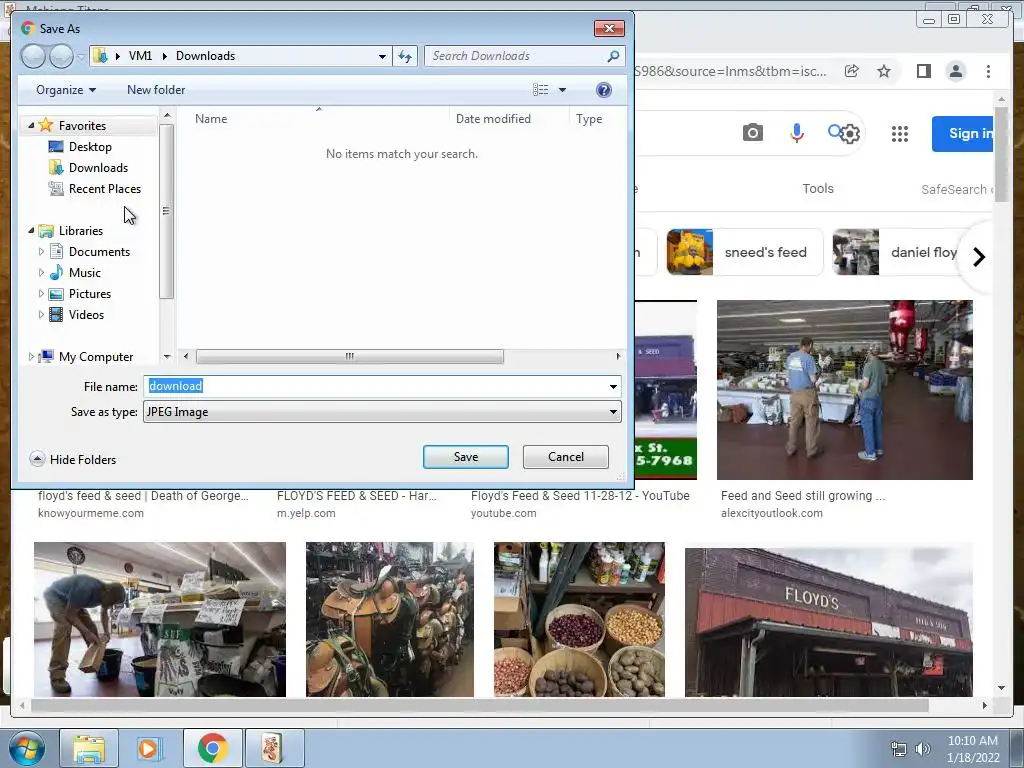Click Cancel button
1024x768 pixels.
pyautogui.click(x=566, y=457)
